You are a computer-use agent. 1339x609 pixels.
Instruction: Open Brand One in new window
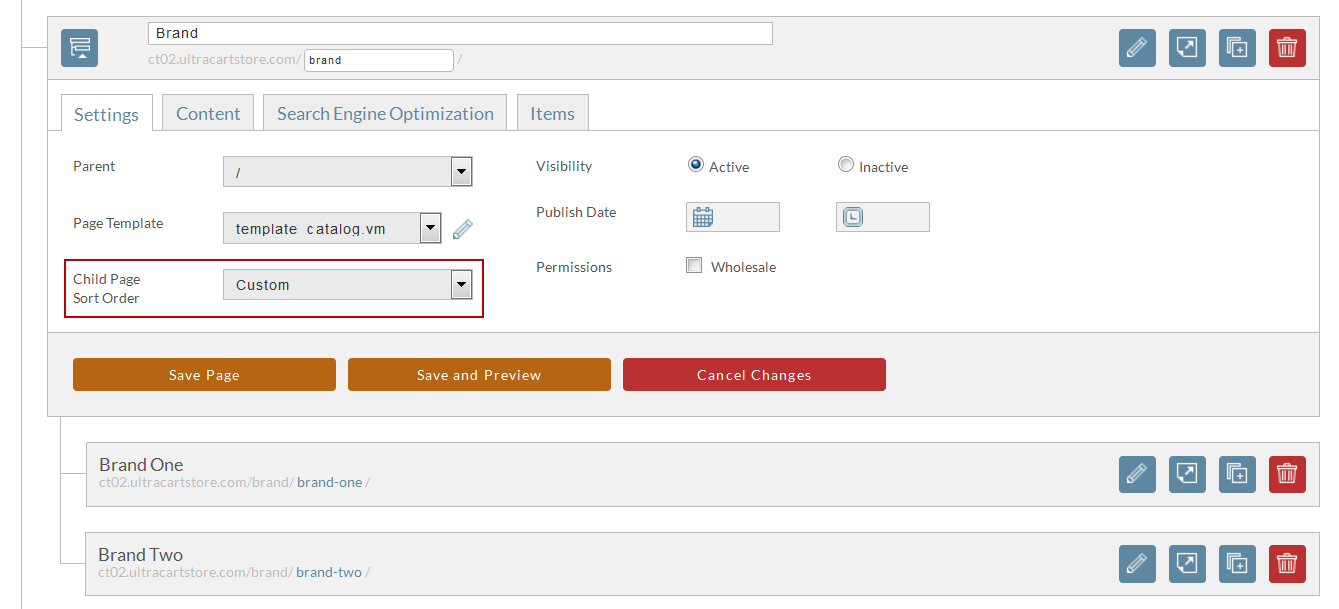click(1187, 474)
